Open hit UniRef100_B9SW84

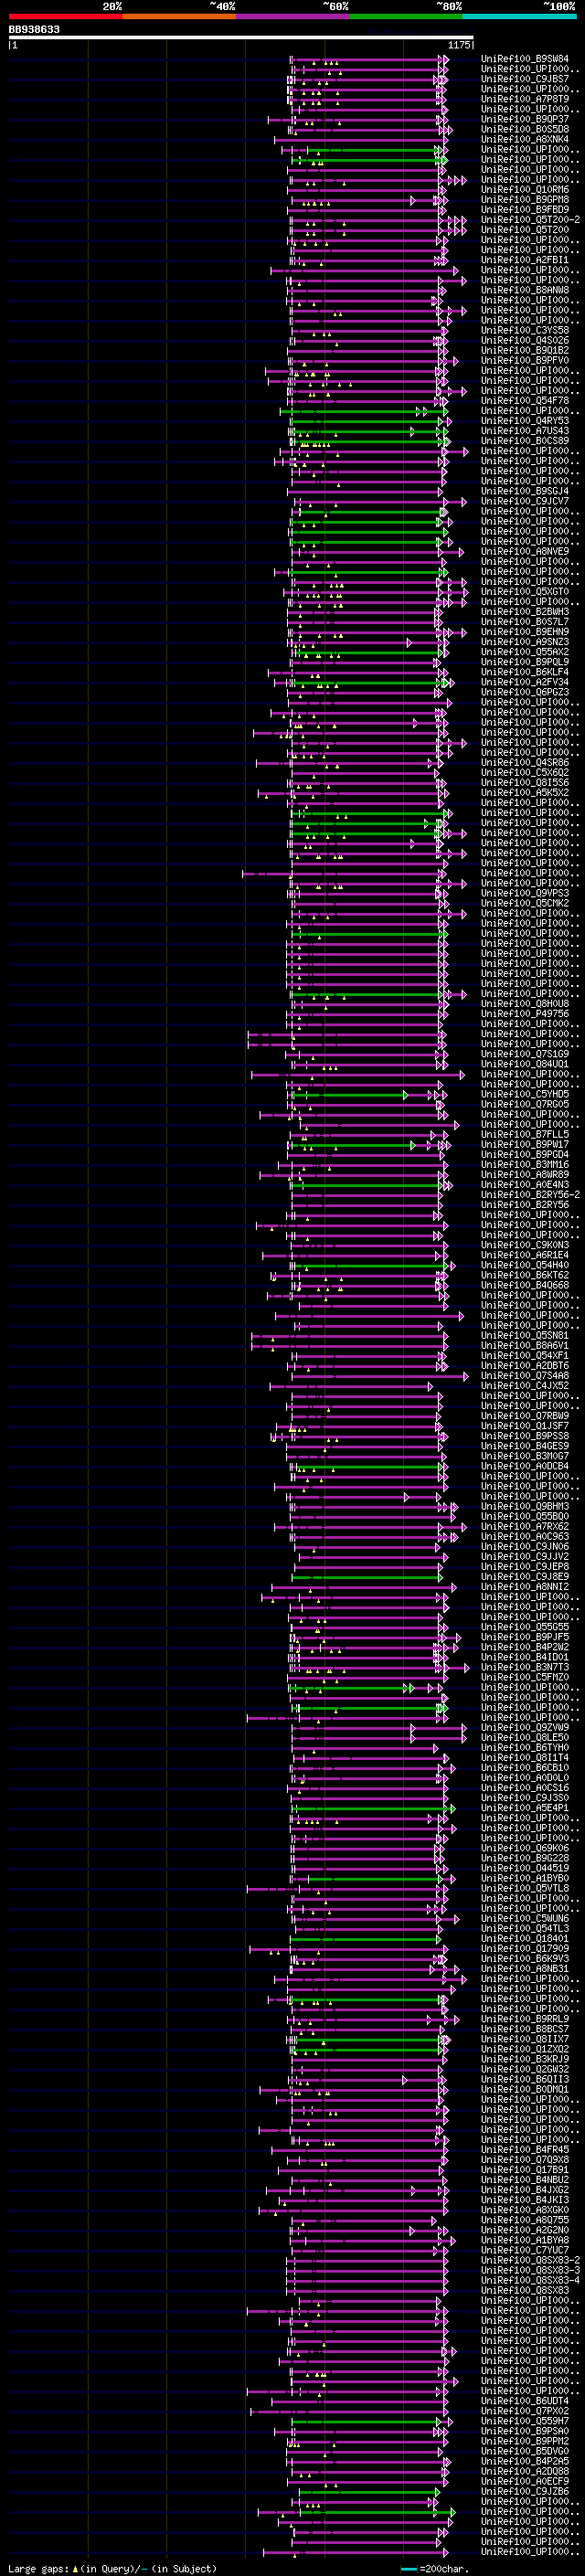pyautogui.click(x=525, y=59)
